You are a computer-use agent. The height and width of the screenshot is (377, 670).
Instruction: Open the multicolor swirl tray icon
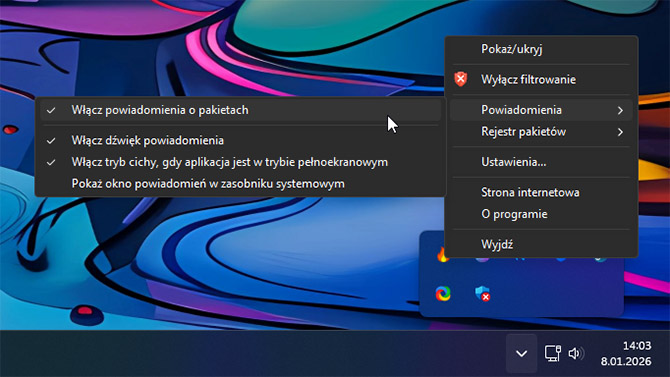[443, 294]
